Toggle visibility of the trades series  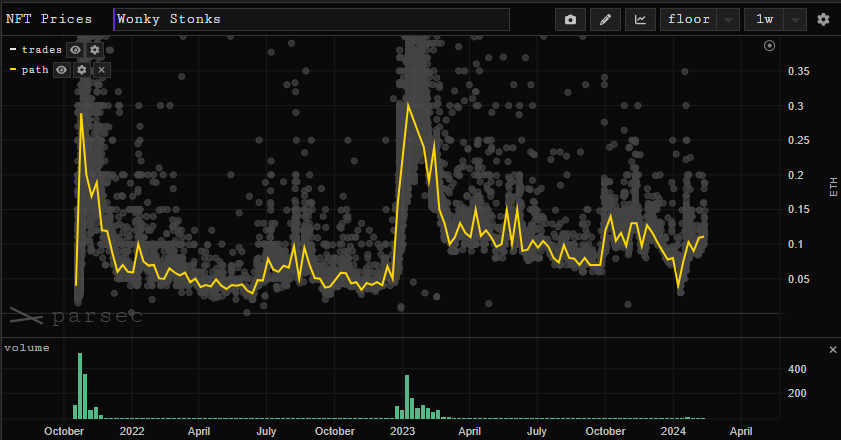click(x=75, y=50)
